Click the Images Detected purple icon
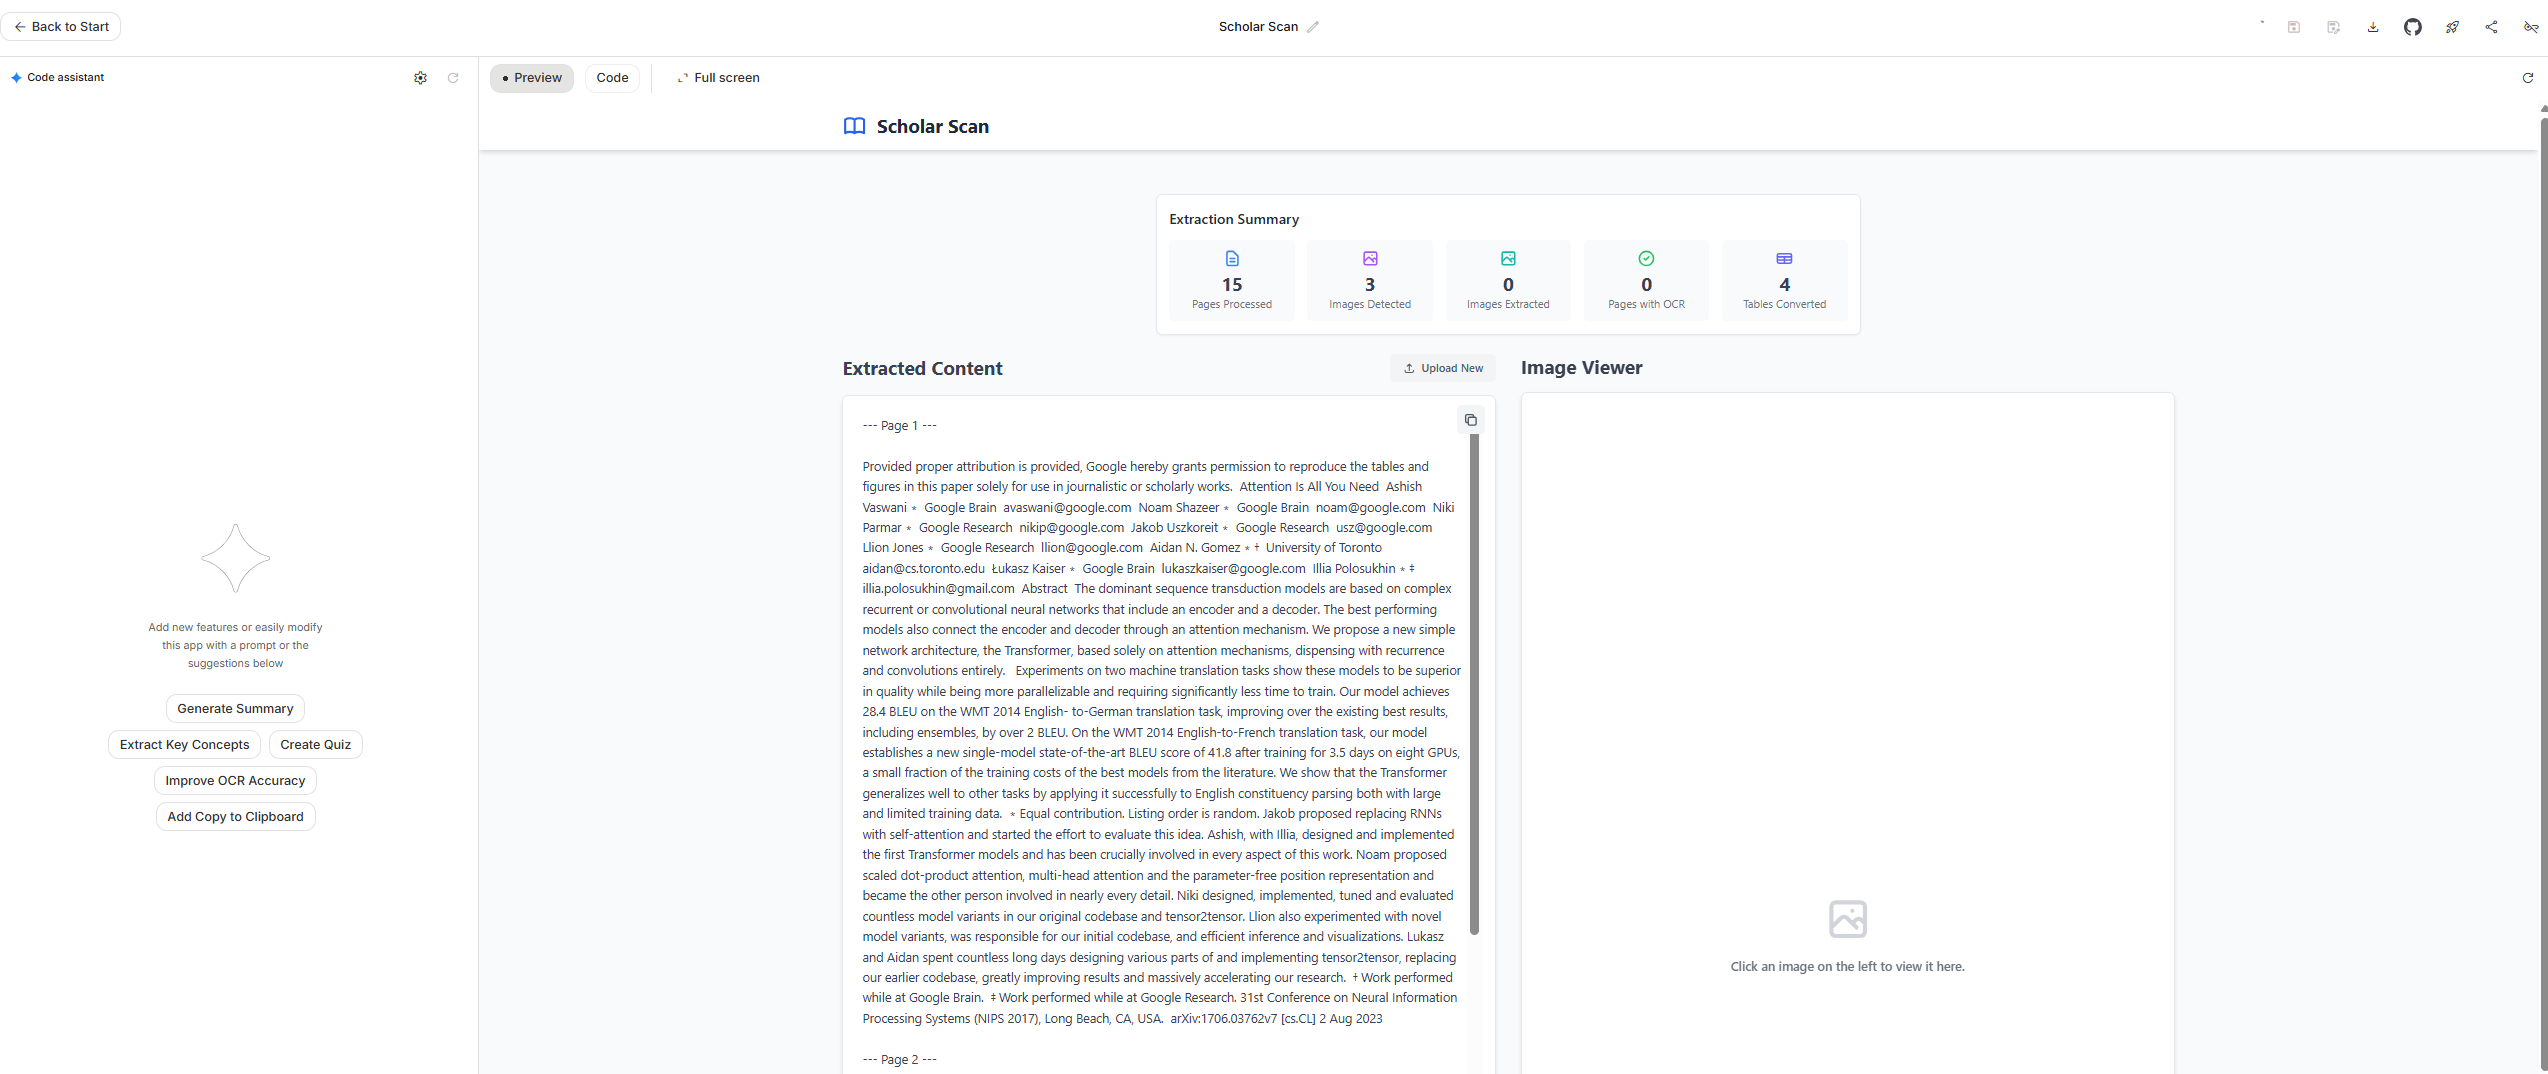This screenshot has width=2548, height=1074. tap(1370, 259)
